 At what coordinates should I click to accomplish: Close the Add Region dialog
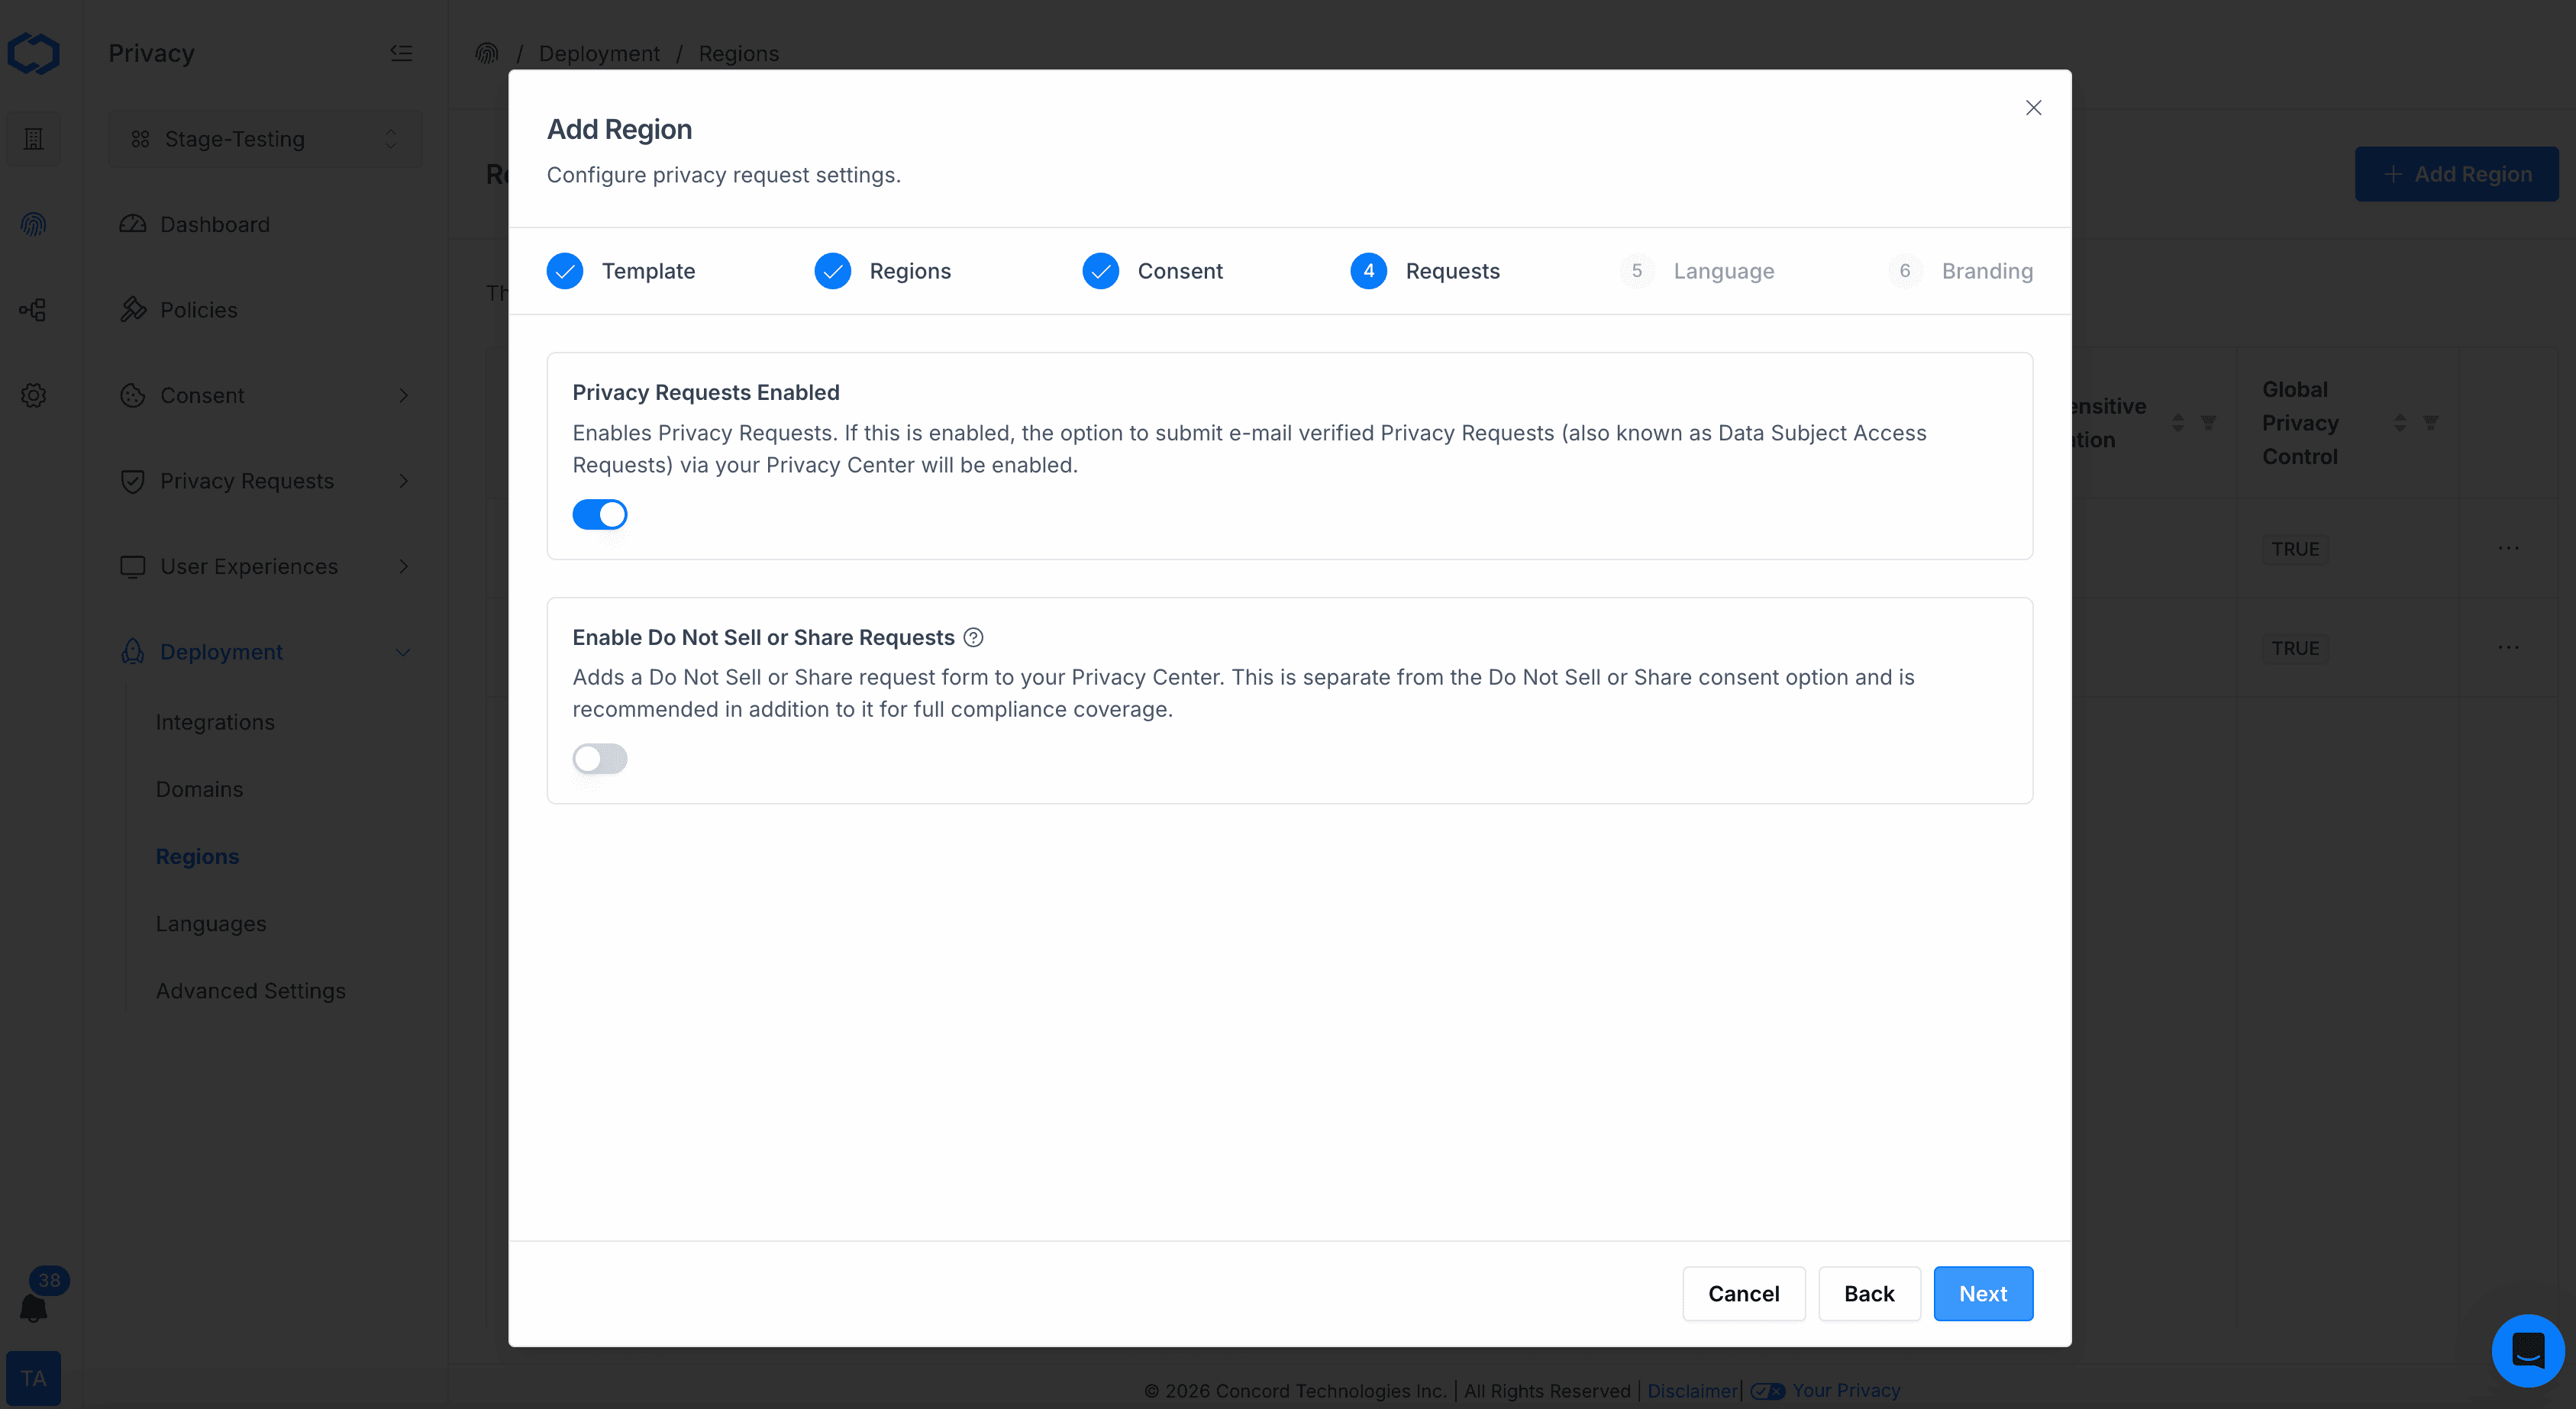click(x=2033, y=108)
